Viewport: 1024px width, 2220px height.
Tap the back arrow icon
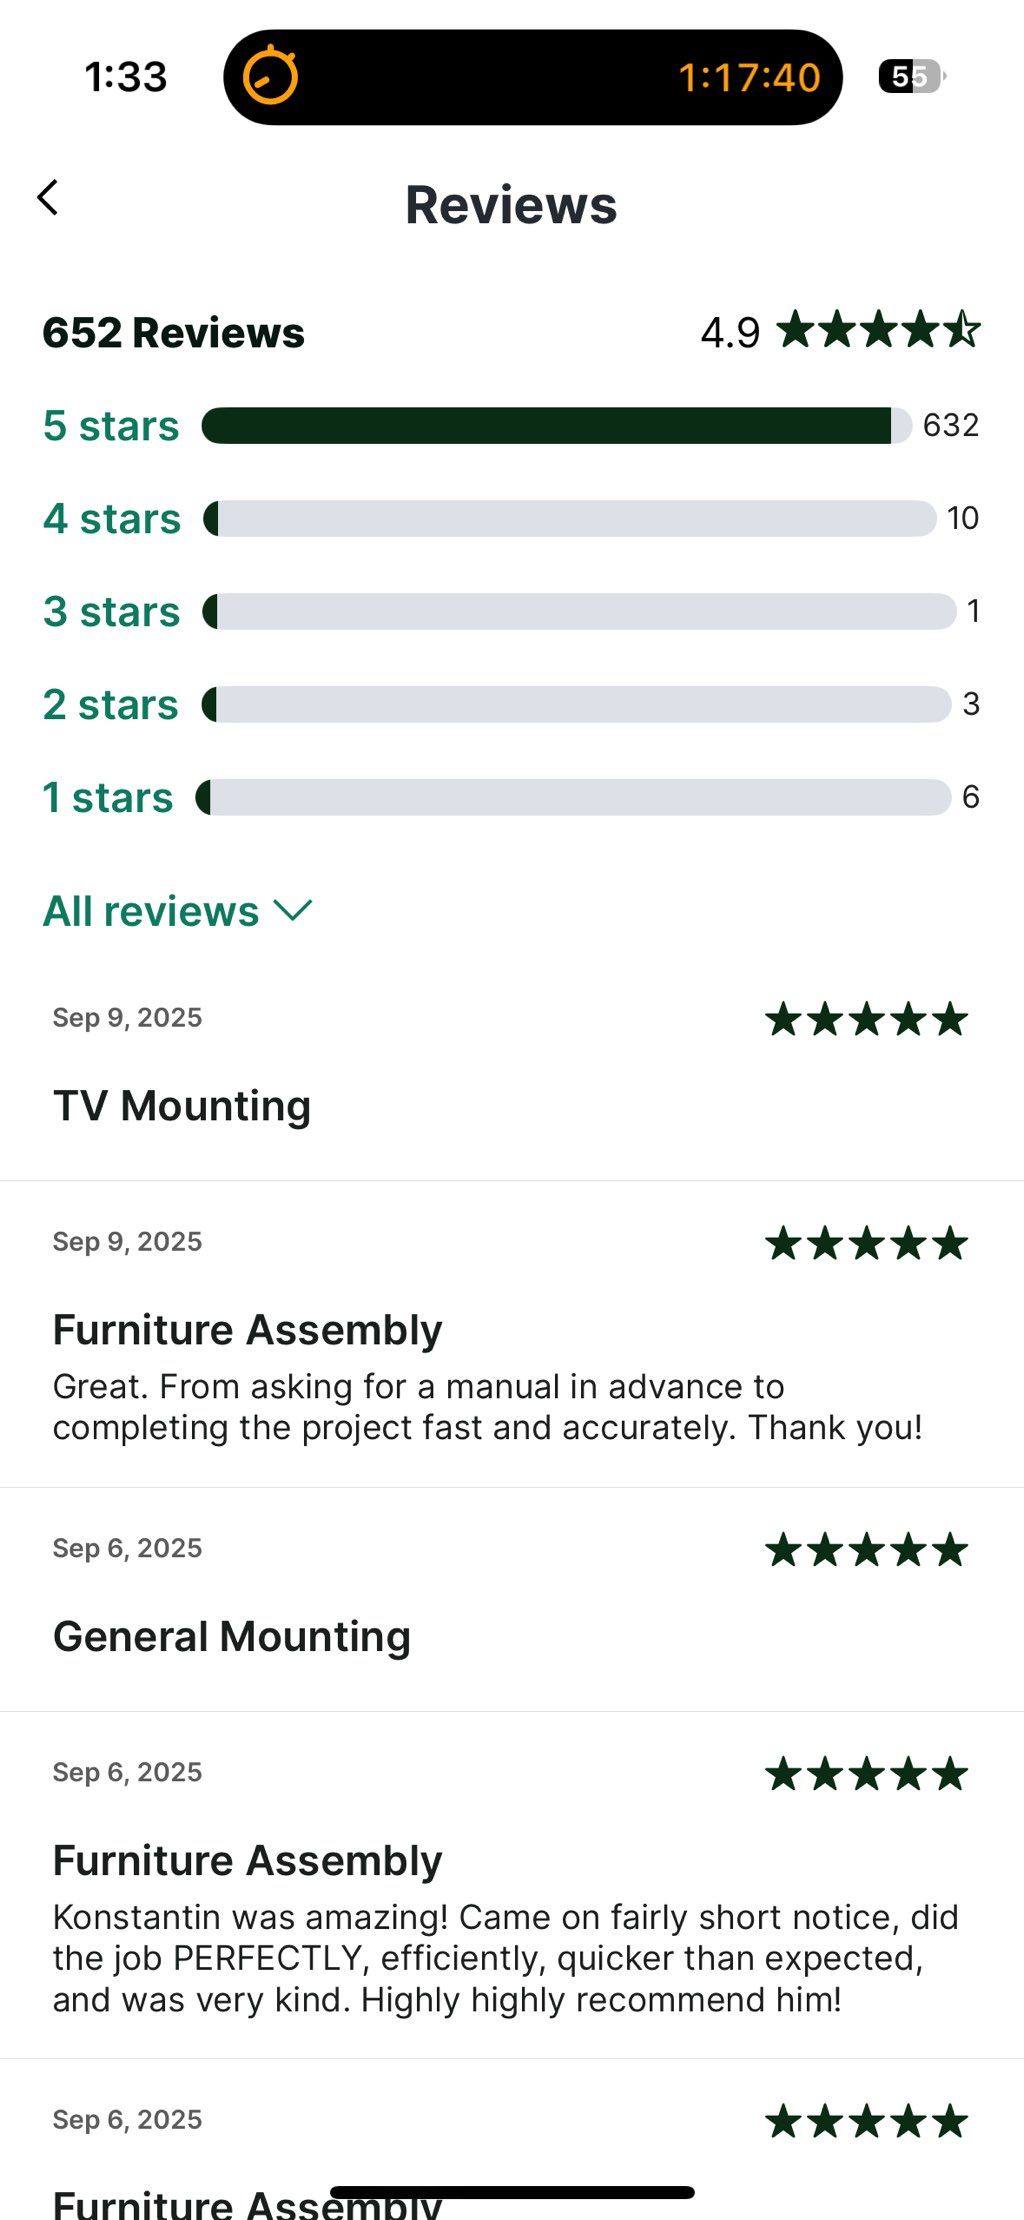point(48,198)
